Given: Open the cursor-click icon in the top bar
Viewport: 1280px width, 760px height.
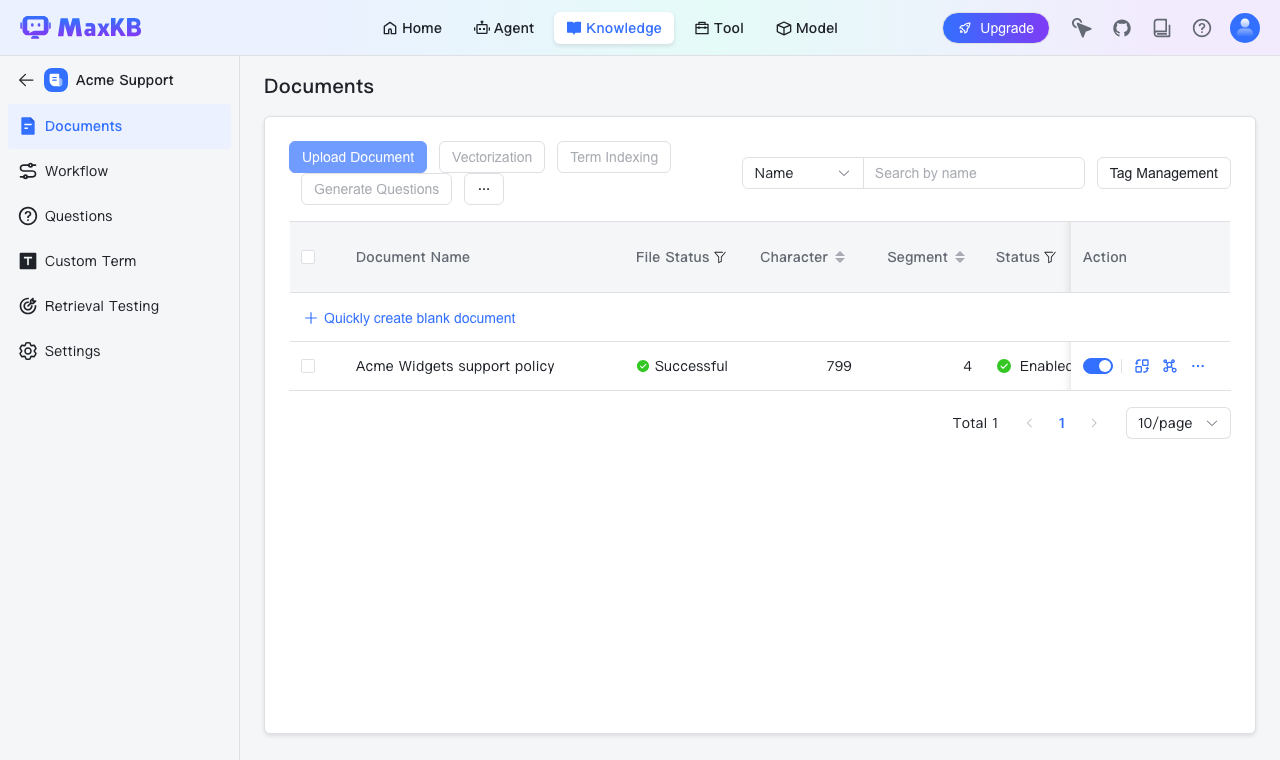Looking at the screenshot, I should 1082,28.
